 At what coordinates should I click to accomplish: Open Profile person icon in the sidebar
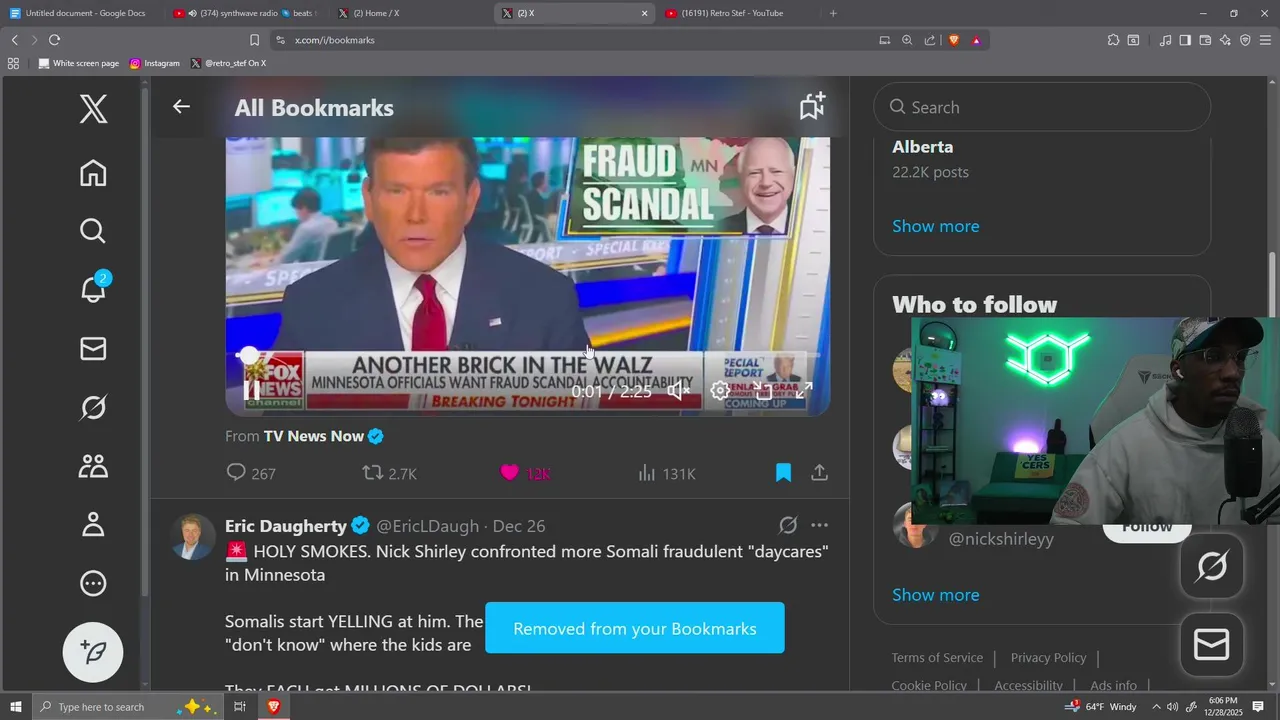pyautogui.click(x=93, y=524)
